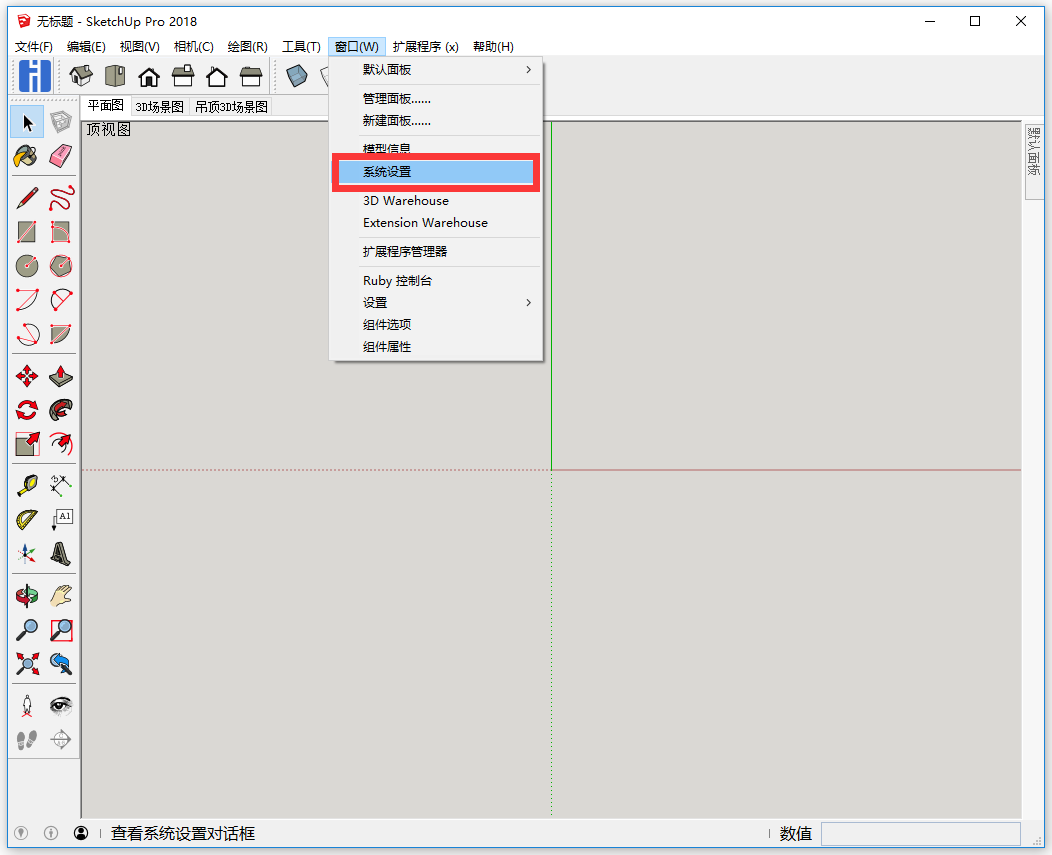
Task: Choose the 3D Text tool
Action: [61, 553]
